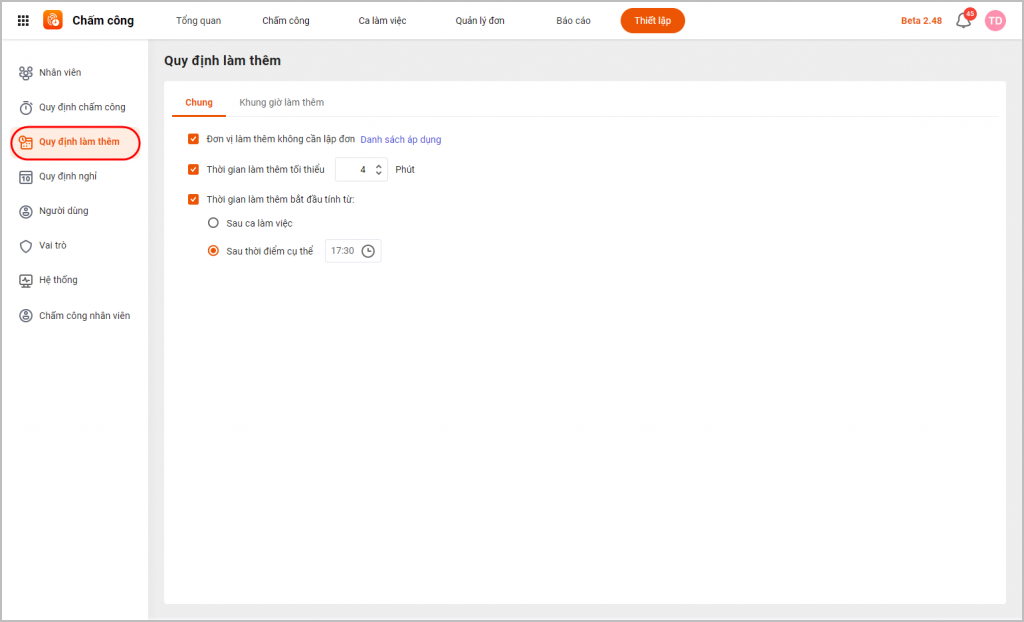This screenshot has height=622, width=1024.
Task: Open the notifications bell
Action: click(963, 20)
